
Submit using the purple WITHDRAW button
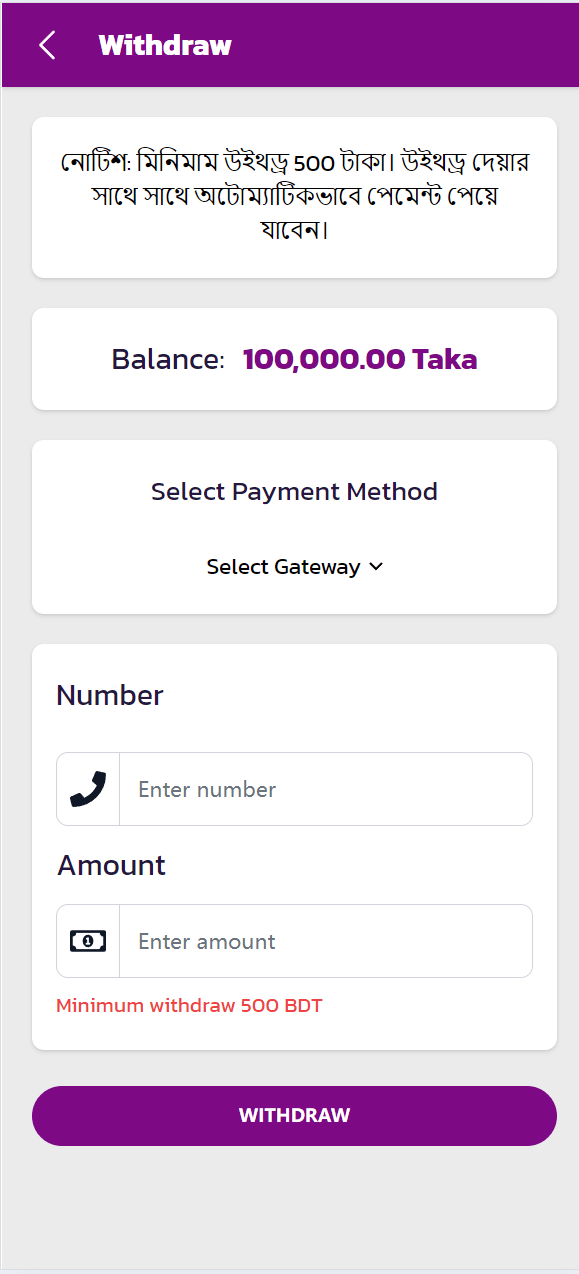294,1116
